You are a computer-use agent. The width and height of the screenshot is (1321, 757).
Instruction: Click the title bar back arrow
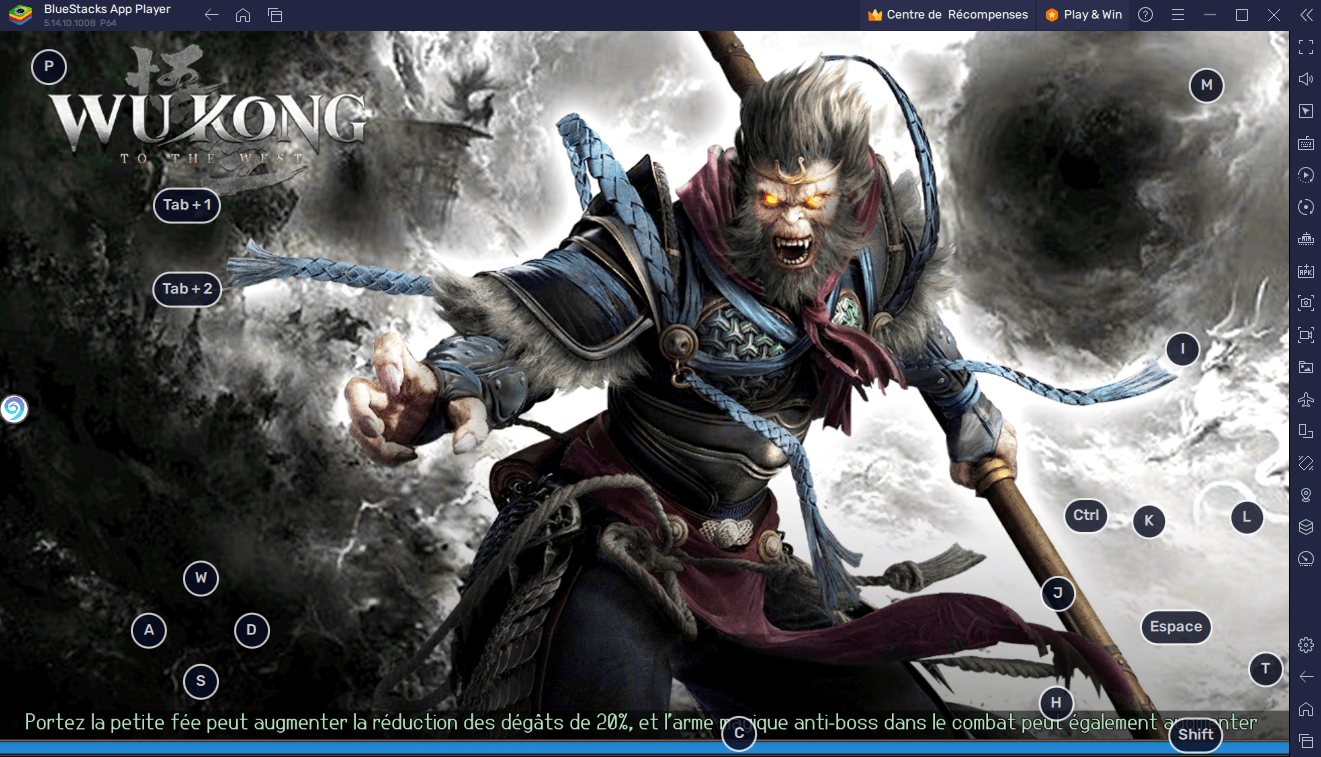tap(211, 15)
